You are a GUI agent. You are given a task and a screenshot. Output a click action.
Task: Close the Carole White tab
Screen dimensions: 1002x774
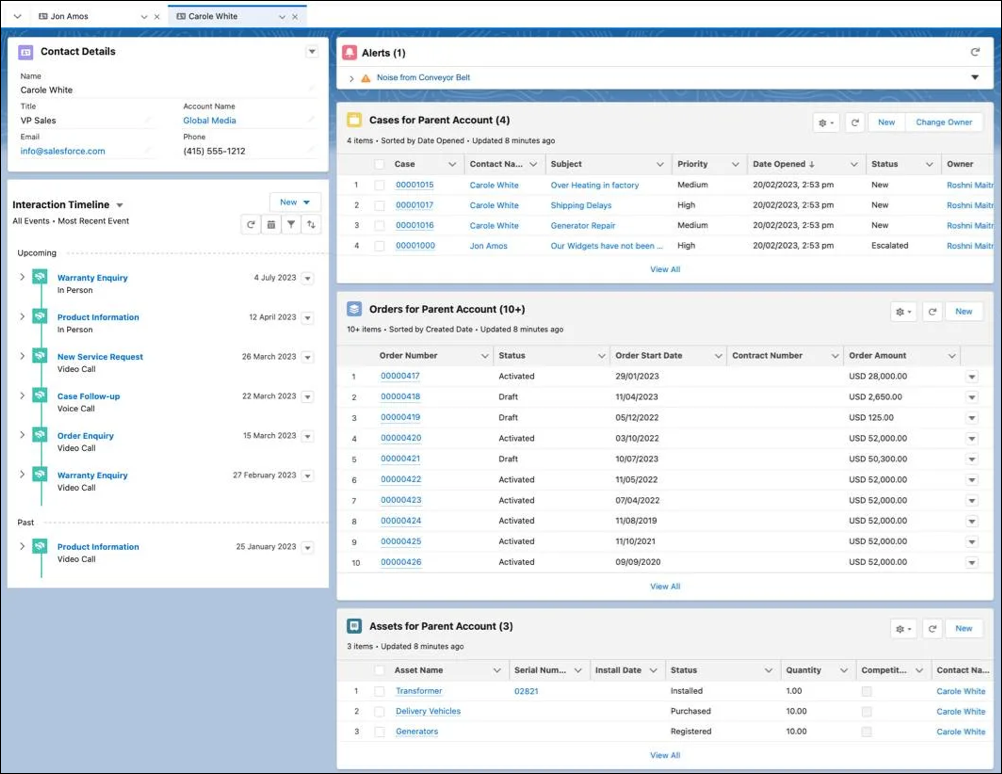pyautogui.click(x=295, y=17)
